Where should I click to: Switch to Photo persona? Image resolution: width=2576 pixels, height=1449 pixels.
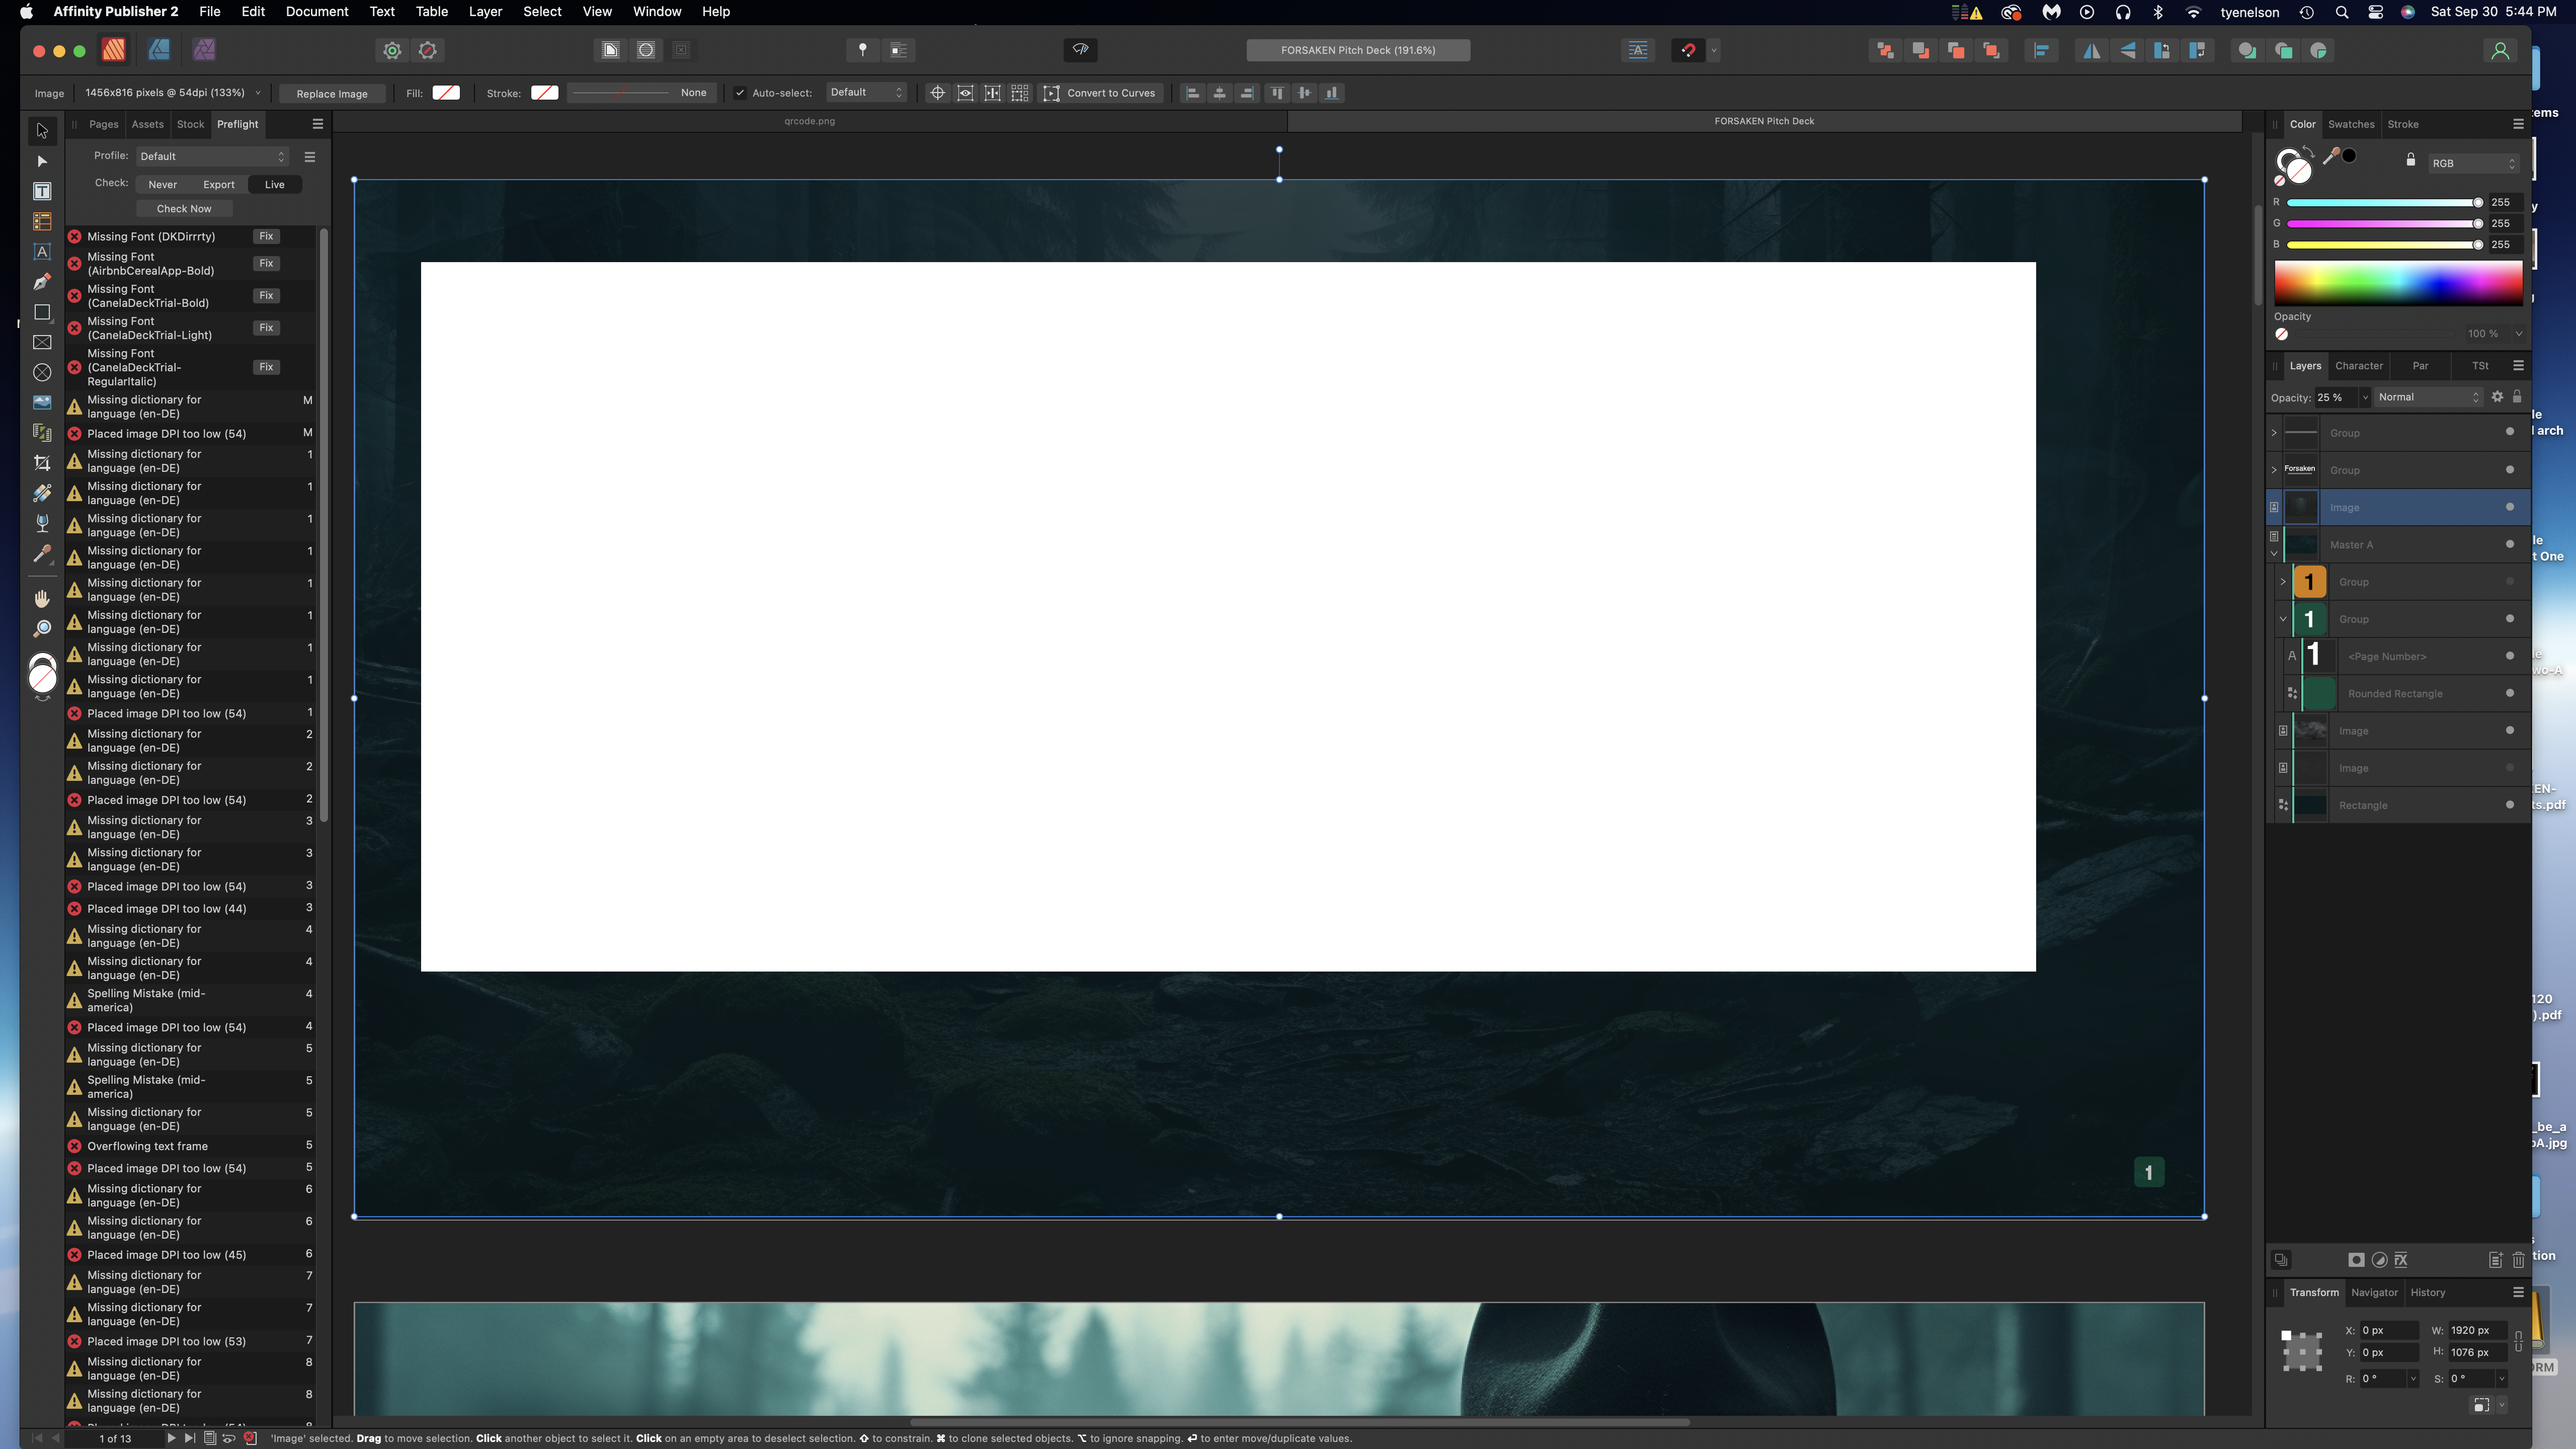point(204,50)
